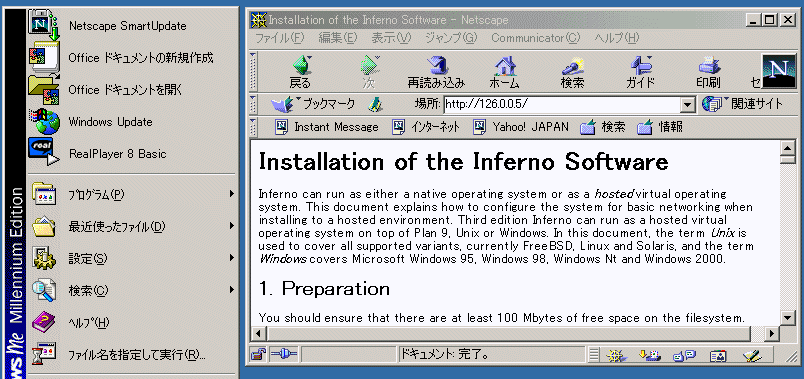Open the Search (検索) toolbar icon
Viewport: 804px width, 379px height.
click(x=572, y=72)
